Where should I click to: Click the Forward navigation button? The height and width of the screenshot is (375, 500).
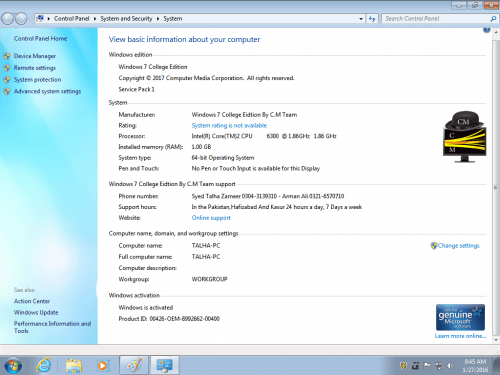21,19
